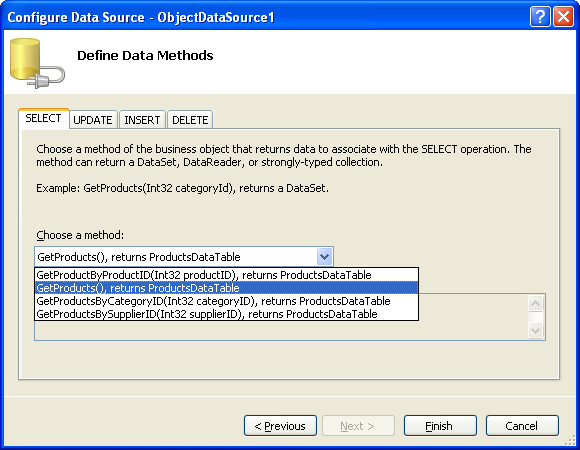Close the Configure Data Source dialog
Viewport: 580px width, 450px height.
click(x=563, y=17)
